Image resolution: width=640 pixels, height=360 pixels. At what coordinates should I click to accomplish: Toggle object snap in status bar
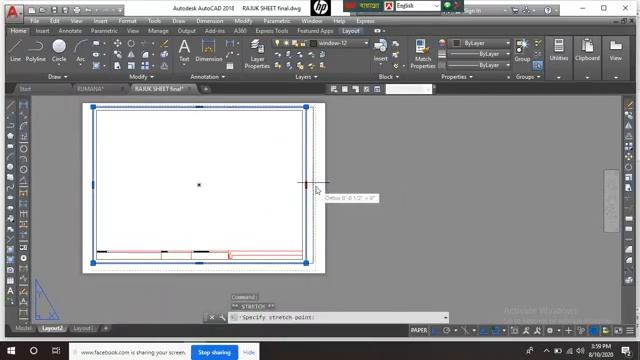click(x=495, y=330)
